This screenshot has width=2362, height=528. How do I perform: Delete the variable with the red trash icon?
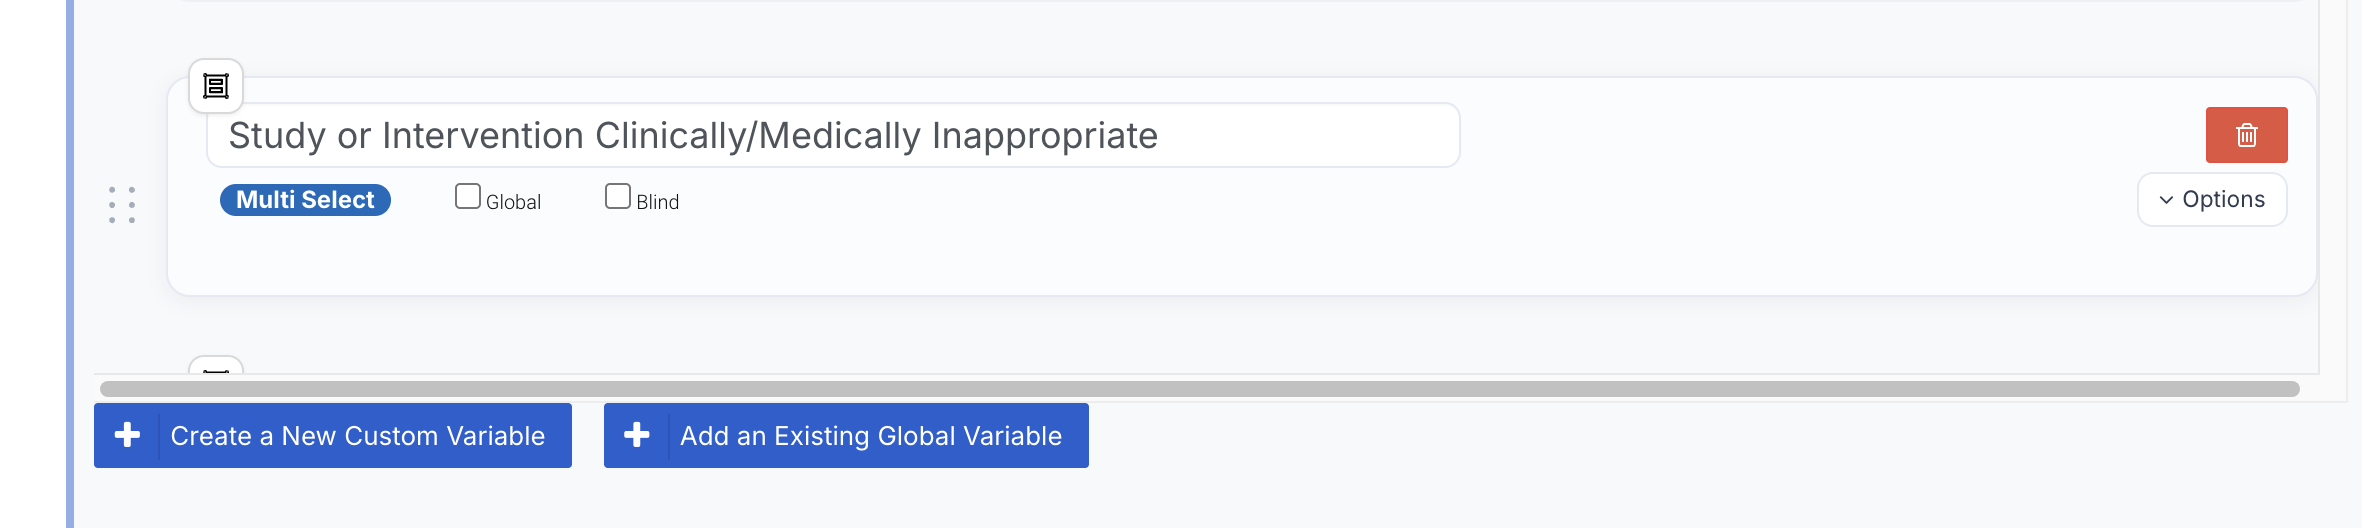[2246, 135]
